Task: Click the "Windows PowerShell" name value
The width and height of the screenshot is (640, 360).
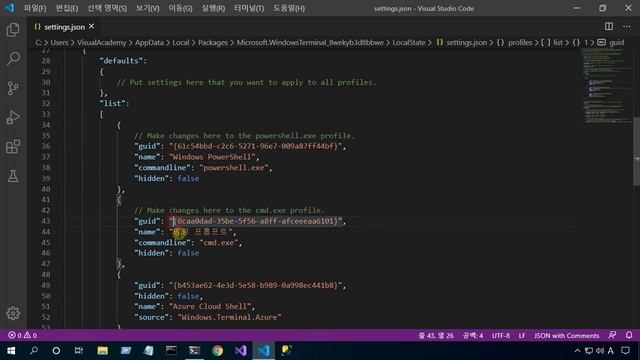Action: pos(214,157)
